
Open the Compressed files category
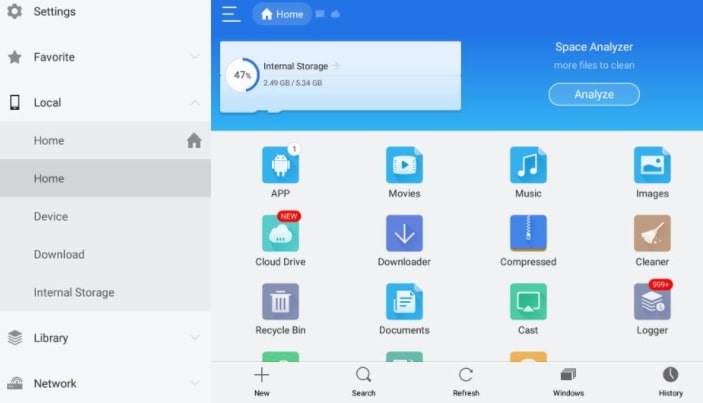[x=528, y=233]
